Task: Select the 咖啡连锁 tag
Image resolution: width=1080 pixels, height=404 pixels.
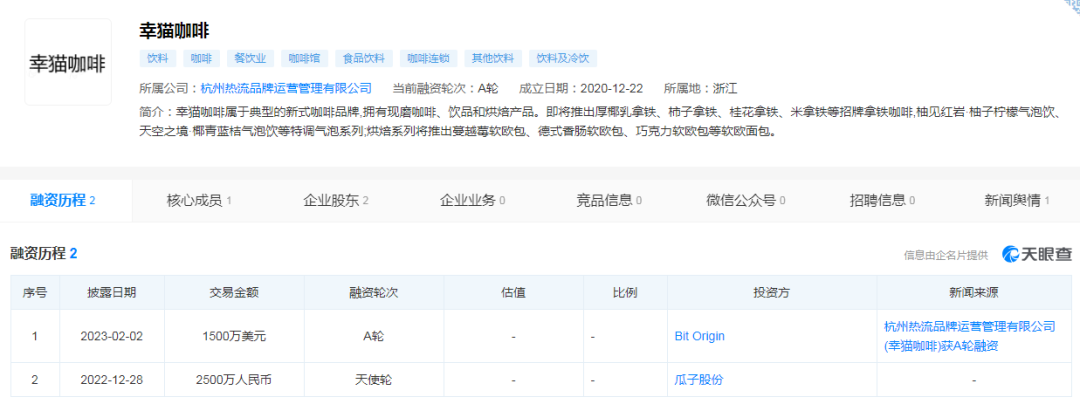Action: coord(429,59)
